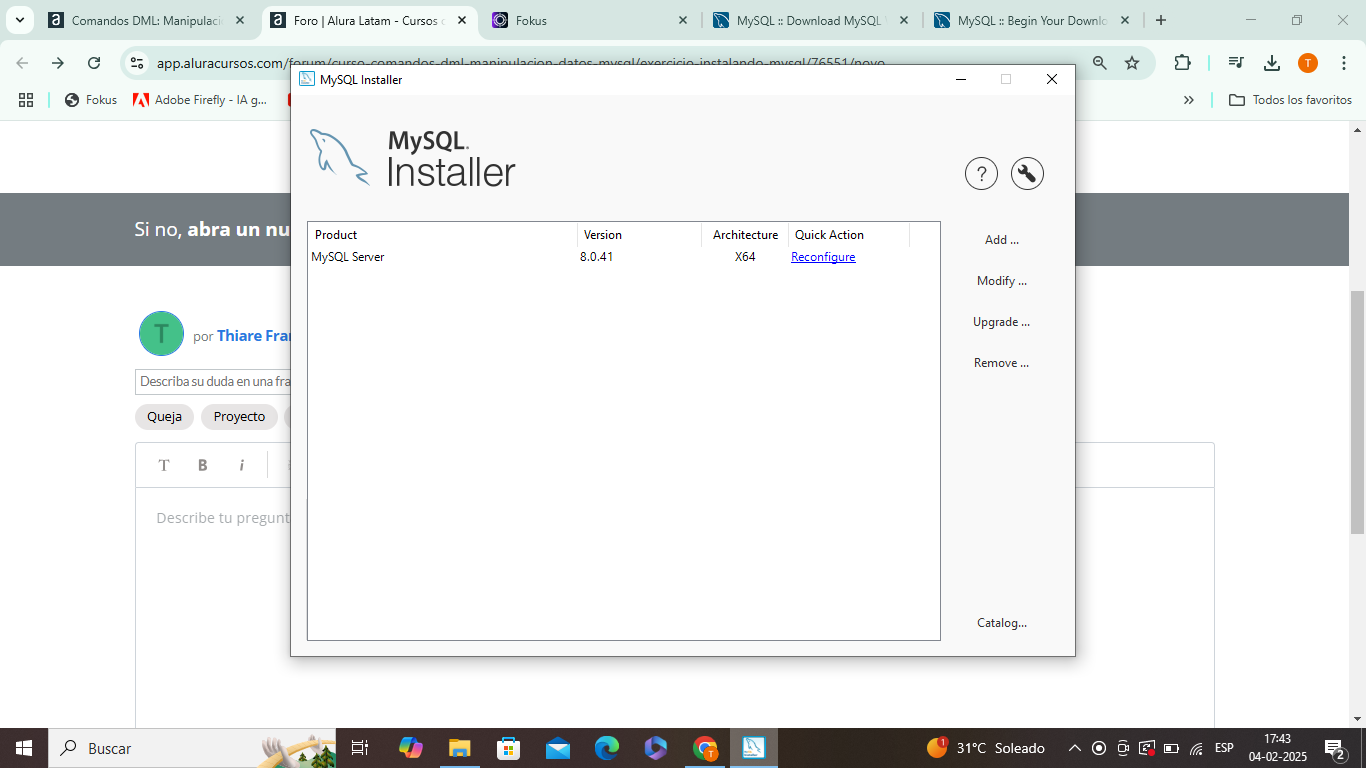
Task: Click the heading T icon in forum editor
Action: coord(164,465)
